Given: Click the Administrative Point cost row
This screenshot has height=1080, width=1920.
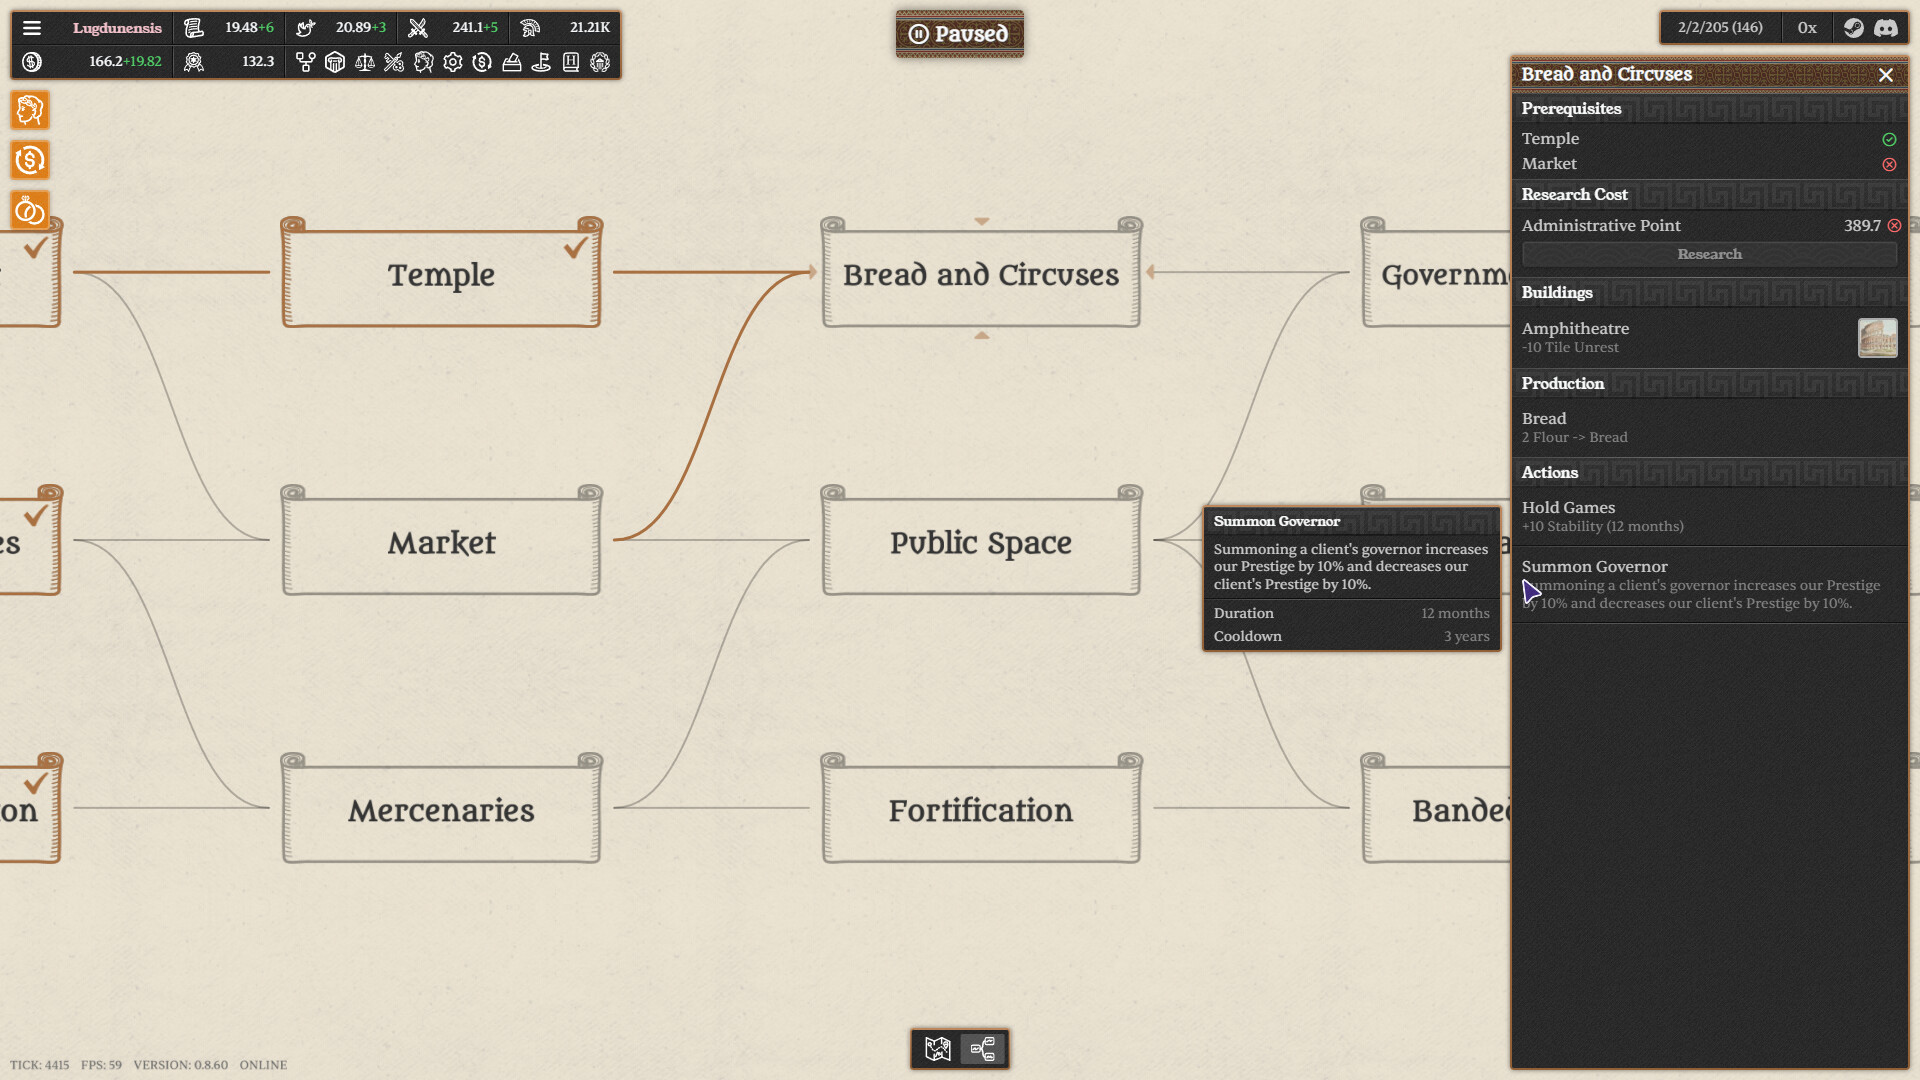Looking at the screenshot, I should (x=1709, y=226).
